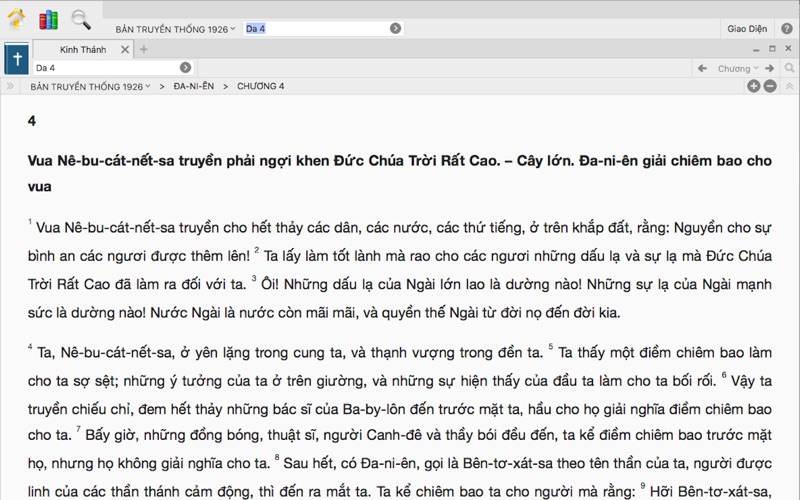This screenshot has width=800, height=500.
Task: Add a new tab with plus
Action: click(144, 49)
